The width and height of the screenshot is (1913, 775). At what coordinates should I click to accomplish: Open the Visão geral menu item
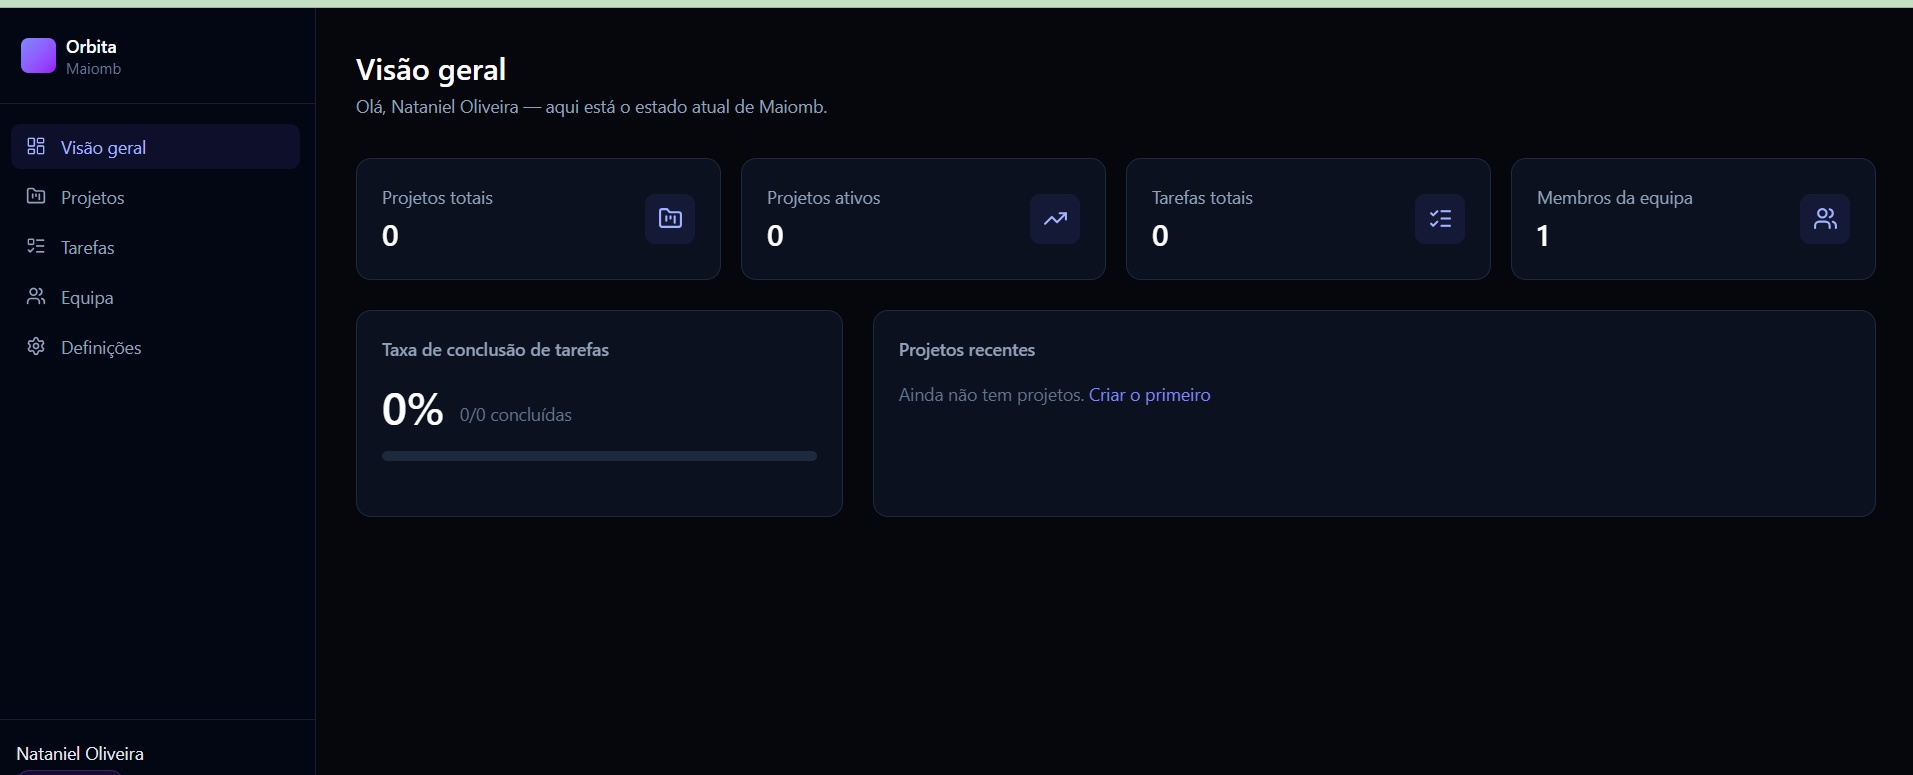[x=155, y=147]
